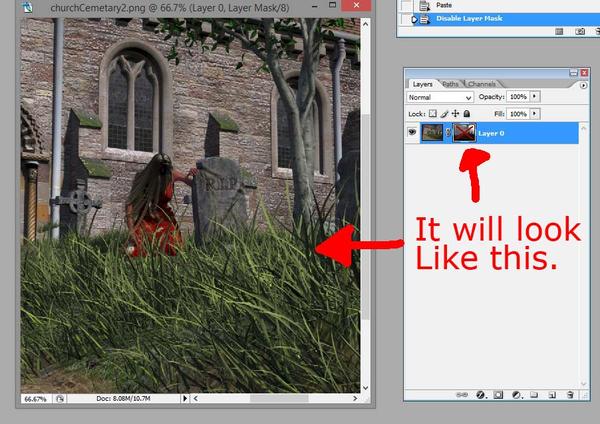
Task: Click the vertical scrollbar down arrow
Action: 365,388
